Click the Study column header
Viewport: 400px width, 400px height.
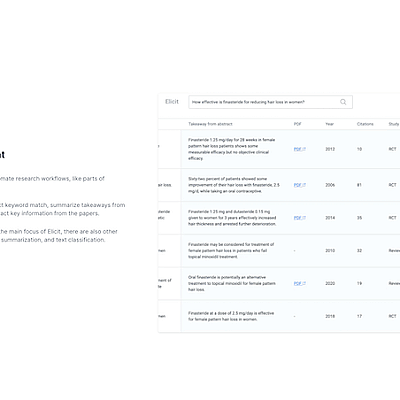tap(394, 124)
